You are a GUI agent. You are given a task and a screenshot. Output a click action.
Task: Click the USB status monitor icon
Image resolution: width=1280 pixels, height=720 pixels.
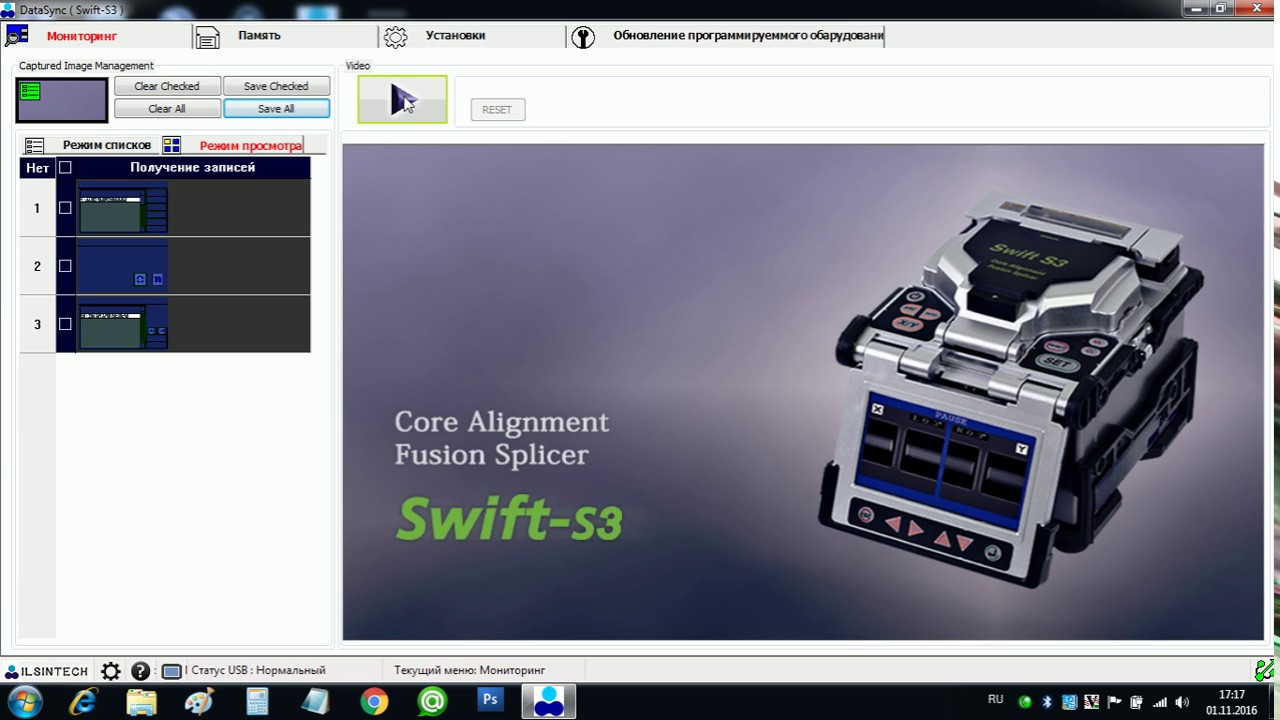tap(171, 671)
